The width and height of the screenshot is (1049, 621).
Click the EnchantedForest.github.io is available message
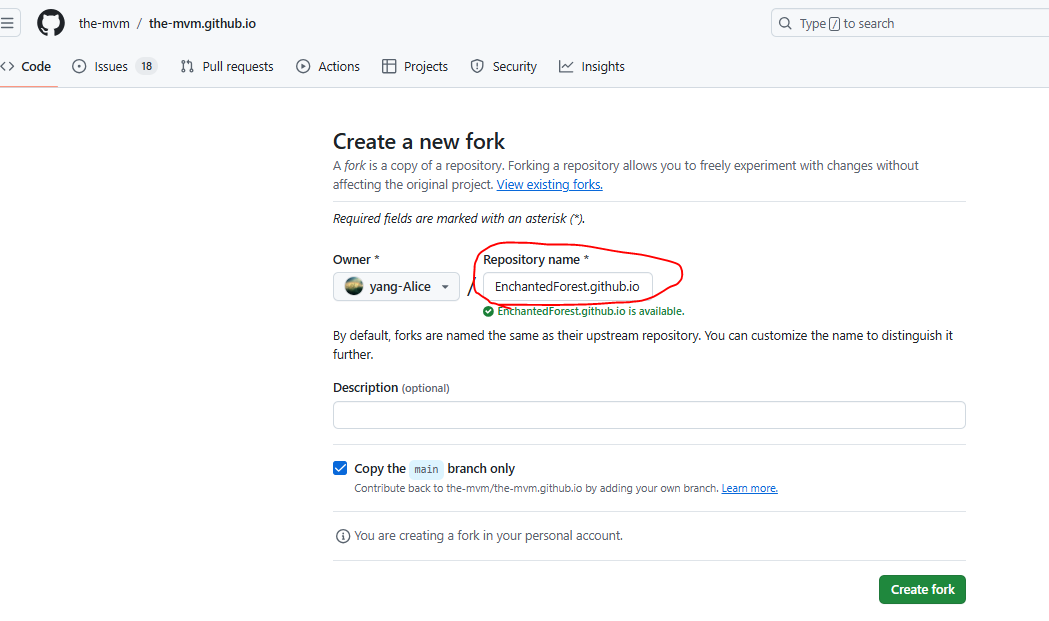tap(591, 311)
